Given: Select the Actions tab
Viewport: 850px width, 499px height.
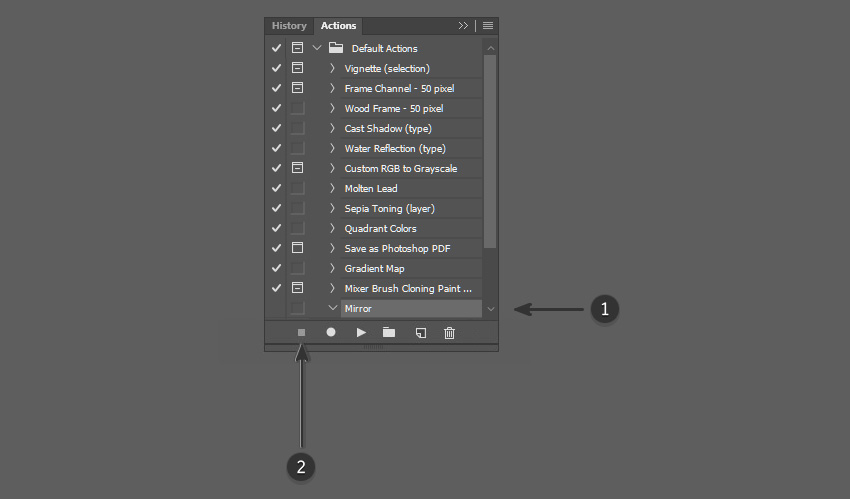Looking at the screenshot, I should (x=338, y=25).
